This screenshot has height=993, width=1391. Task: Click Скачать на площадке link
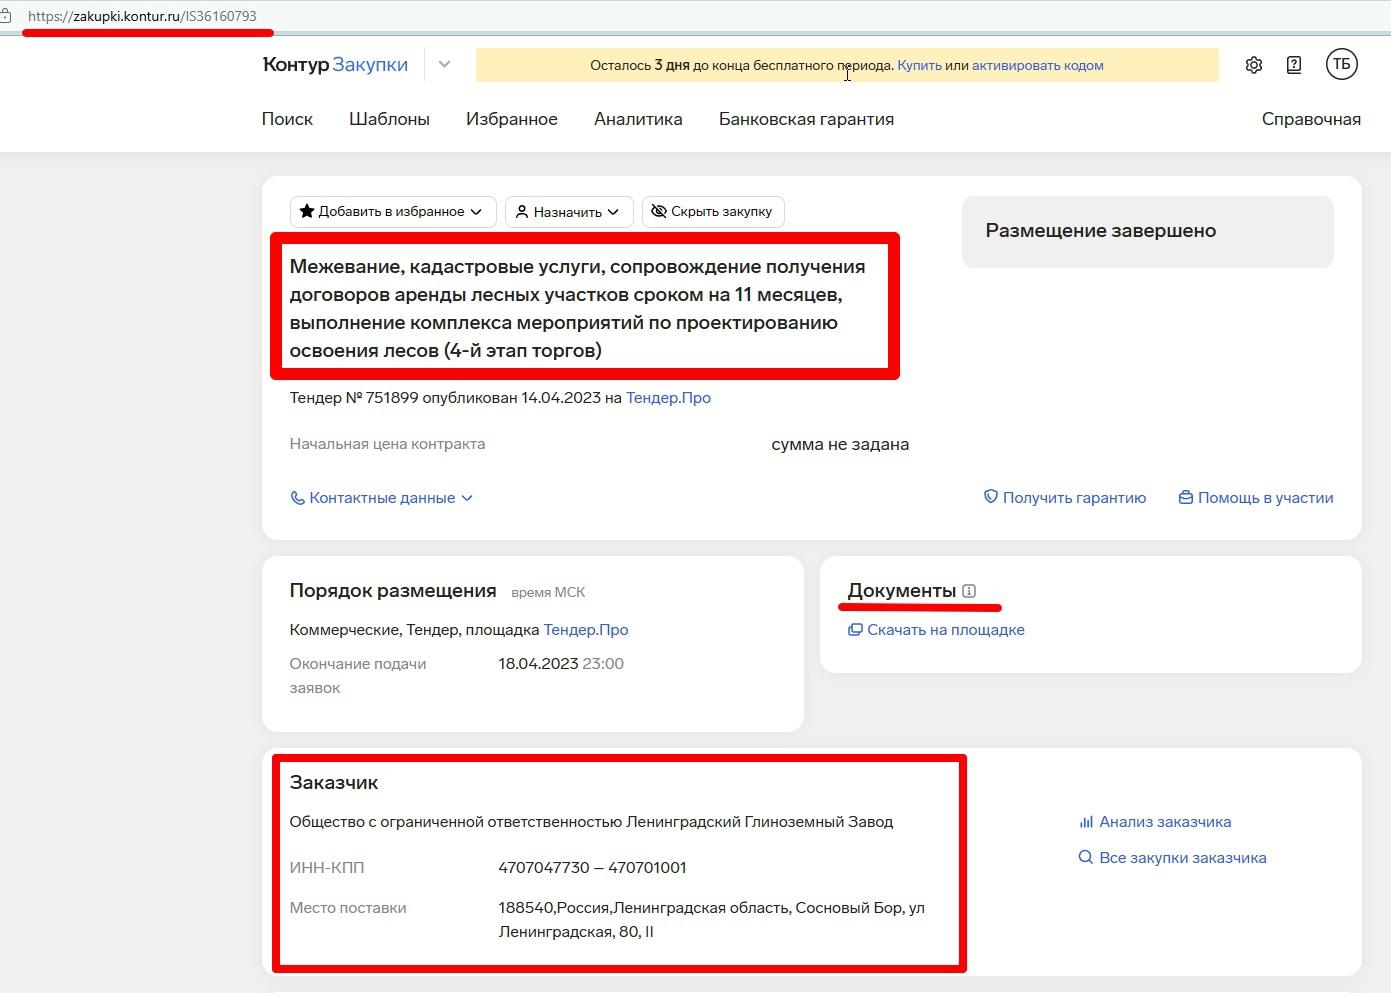pos(936,630)
